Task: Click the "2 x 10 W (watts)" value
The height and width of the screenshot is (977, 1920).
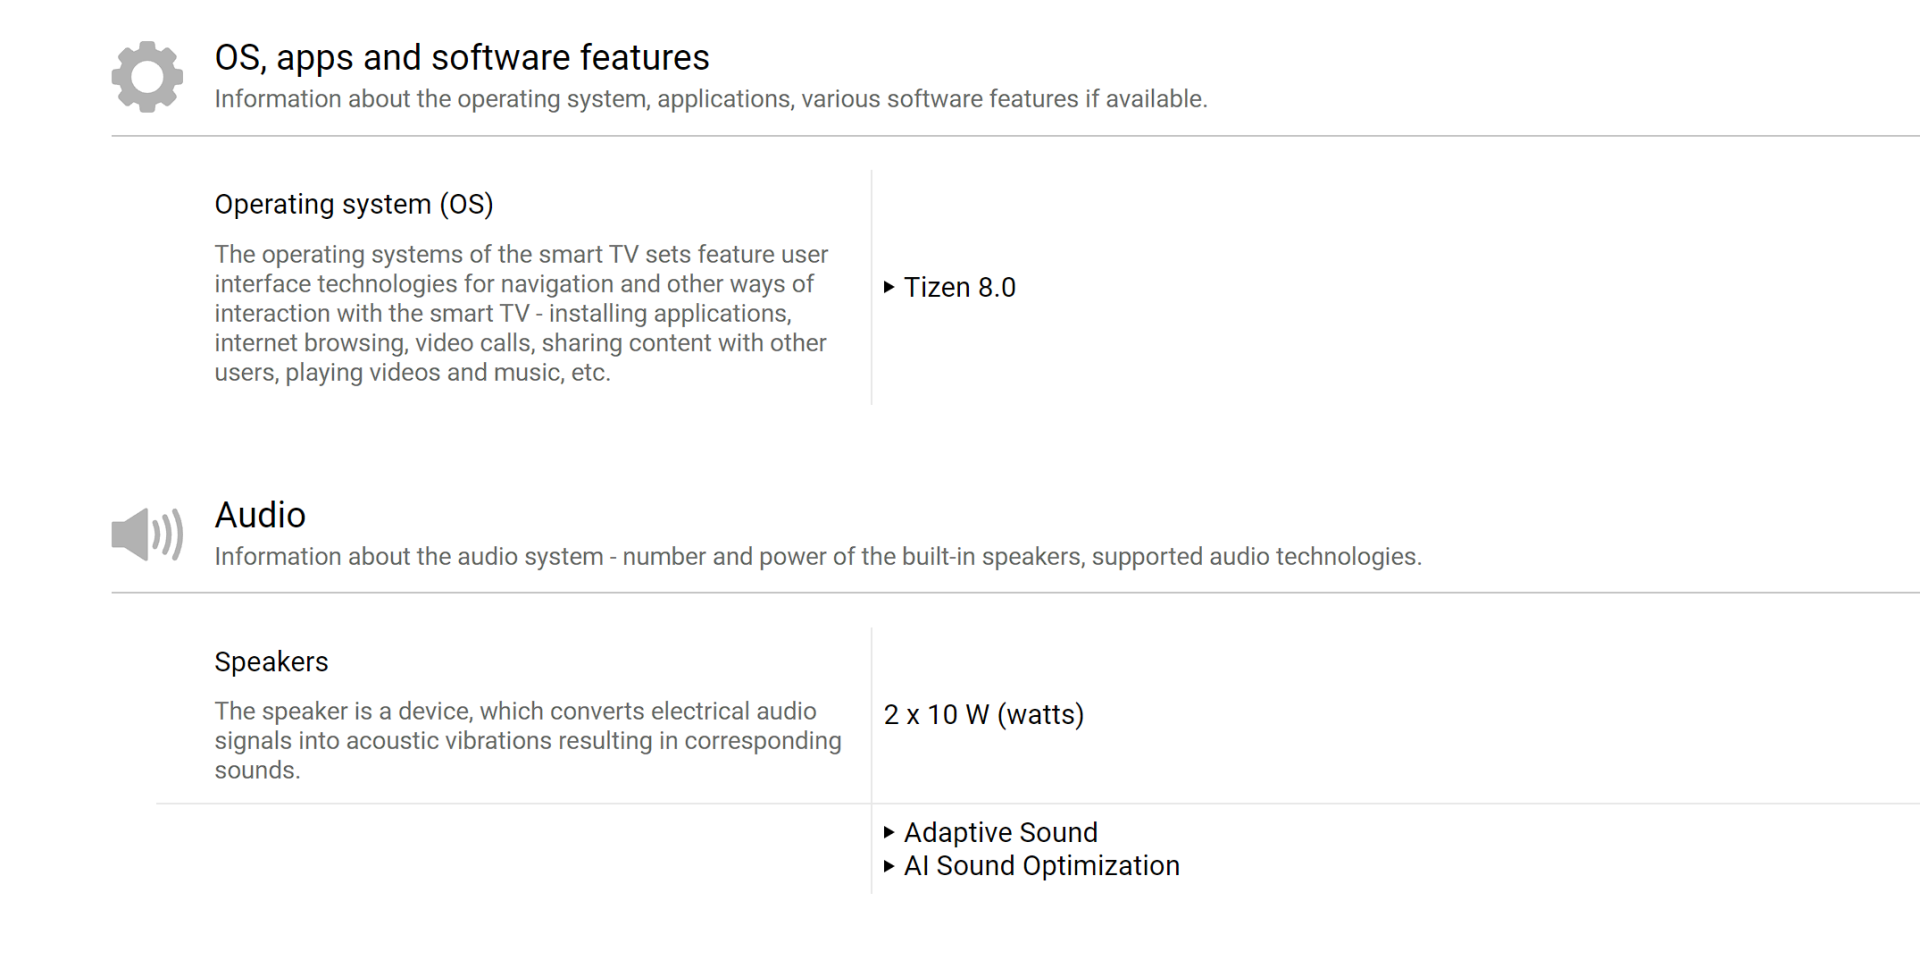Action: tap(983, 715)
